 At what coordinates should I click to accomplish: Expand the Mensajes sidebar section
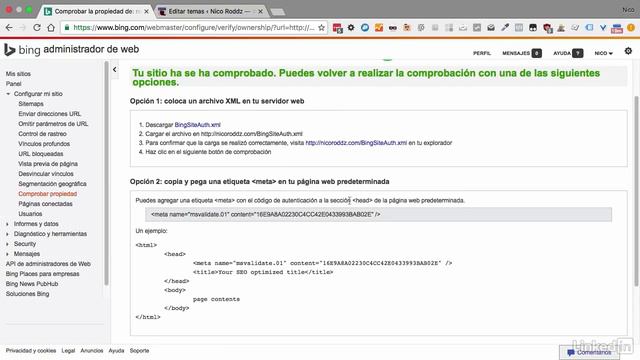(8, 254)
